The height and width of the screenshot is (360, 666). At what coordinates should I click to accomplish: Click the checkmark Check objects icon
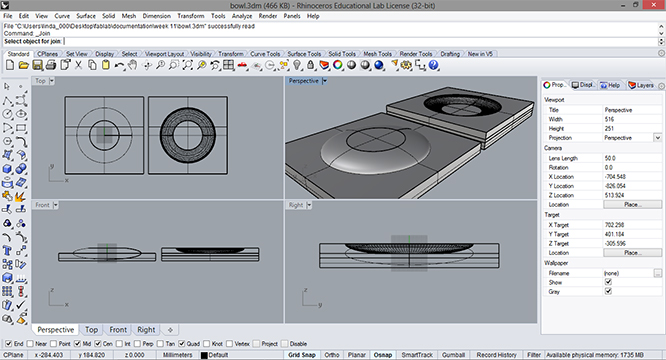coord(21,305)
